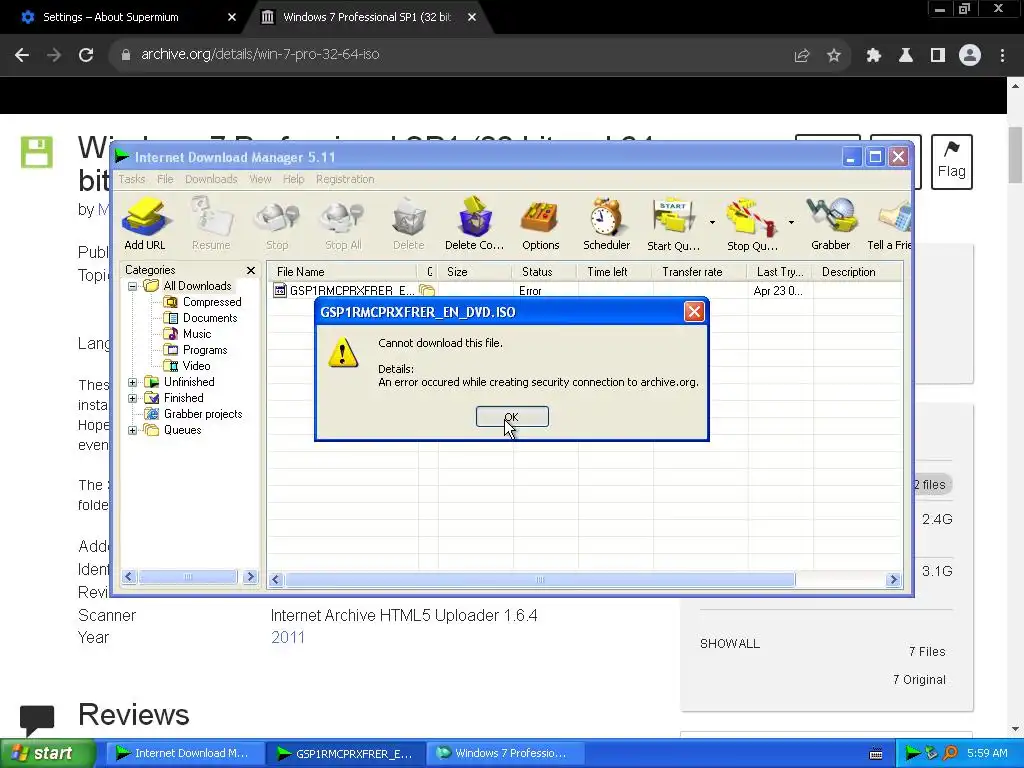Screen dimensions: 1024x768
Task: Sort by Description column header
Action: tap(858, 272)
